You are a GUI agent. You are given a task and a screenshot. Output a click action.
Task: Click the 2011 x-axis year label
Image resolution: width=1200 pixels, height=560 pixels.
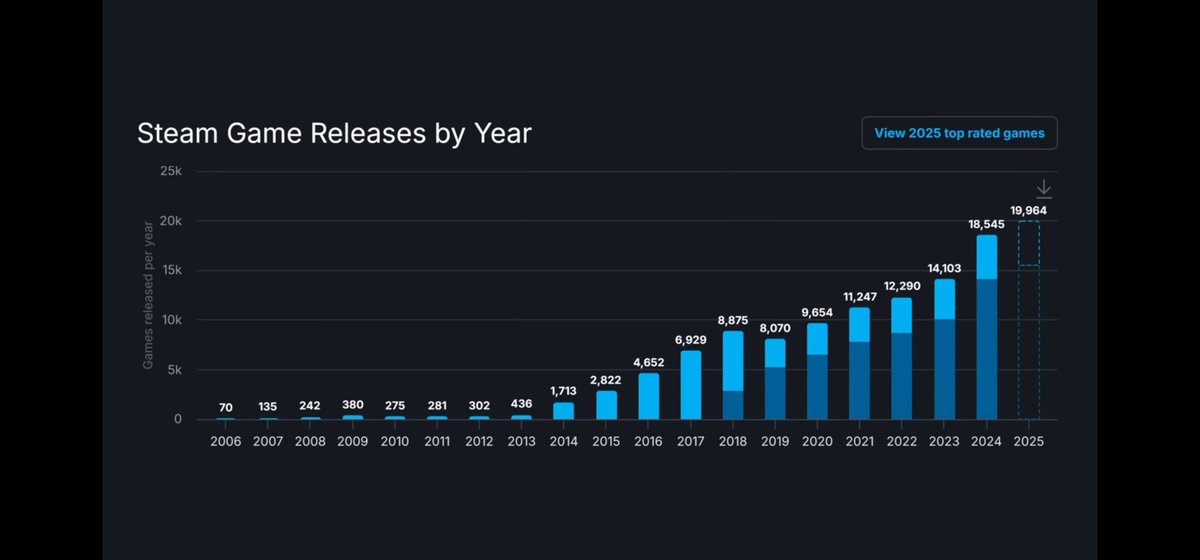(x=437, y=441)
